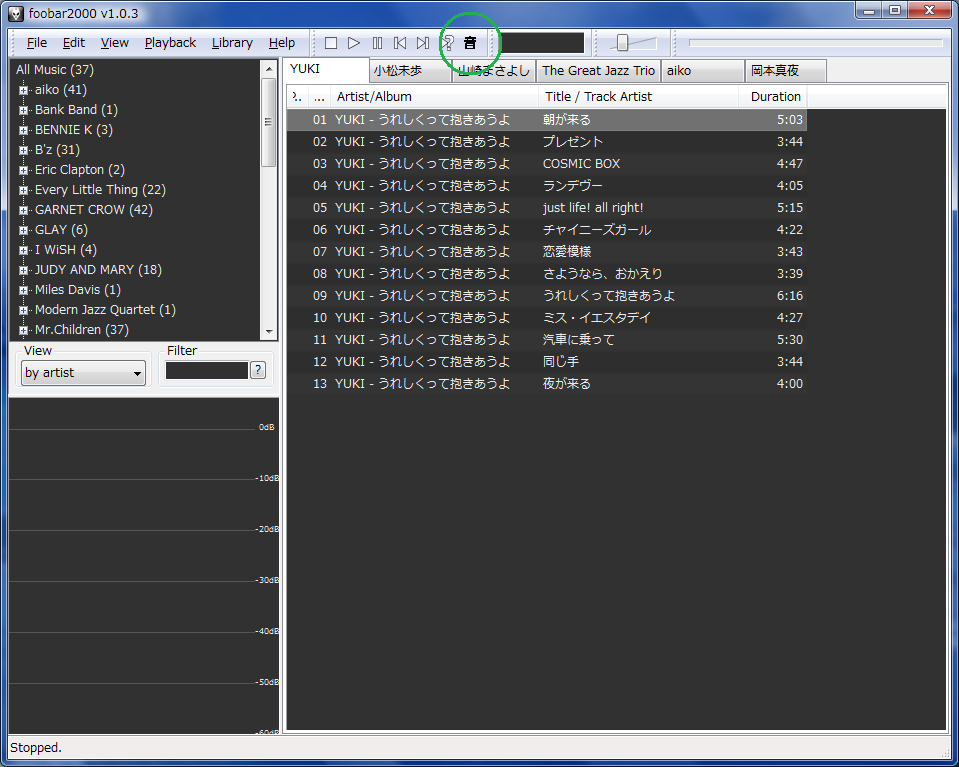959x767 pixels.
Task: Click the Duration column header
Action: pyautogui.click(x=773, y=97)
